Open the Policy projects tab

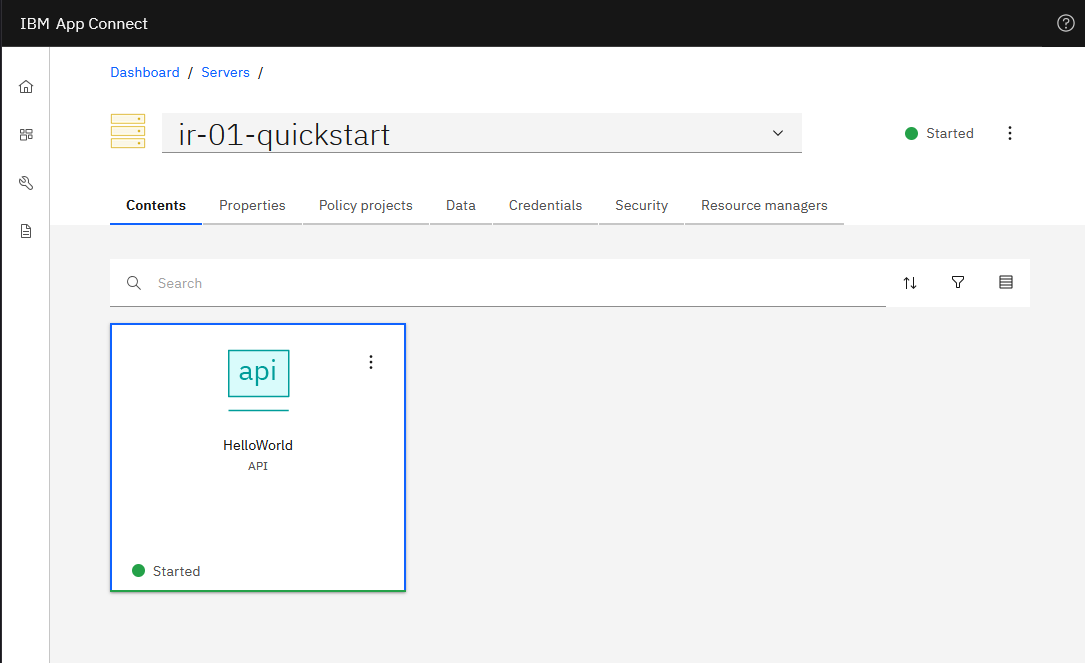pos(365,206)
